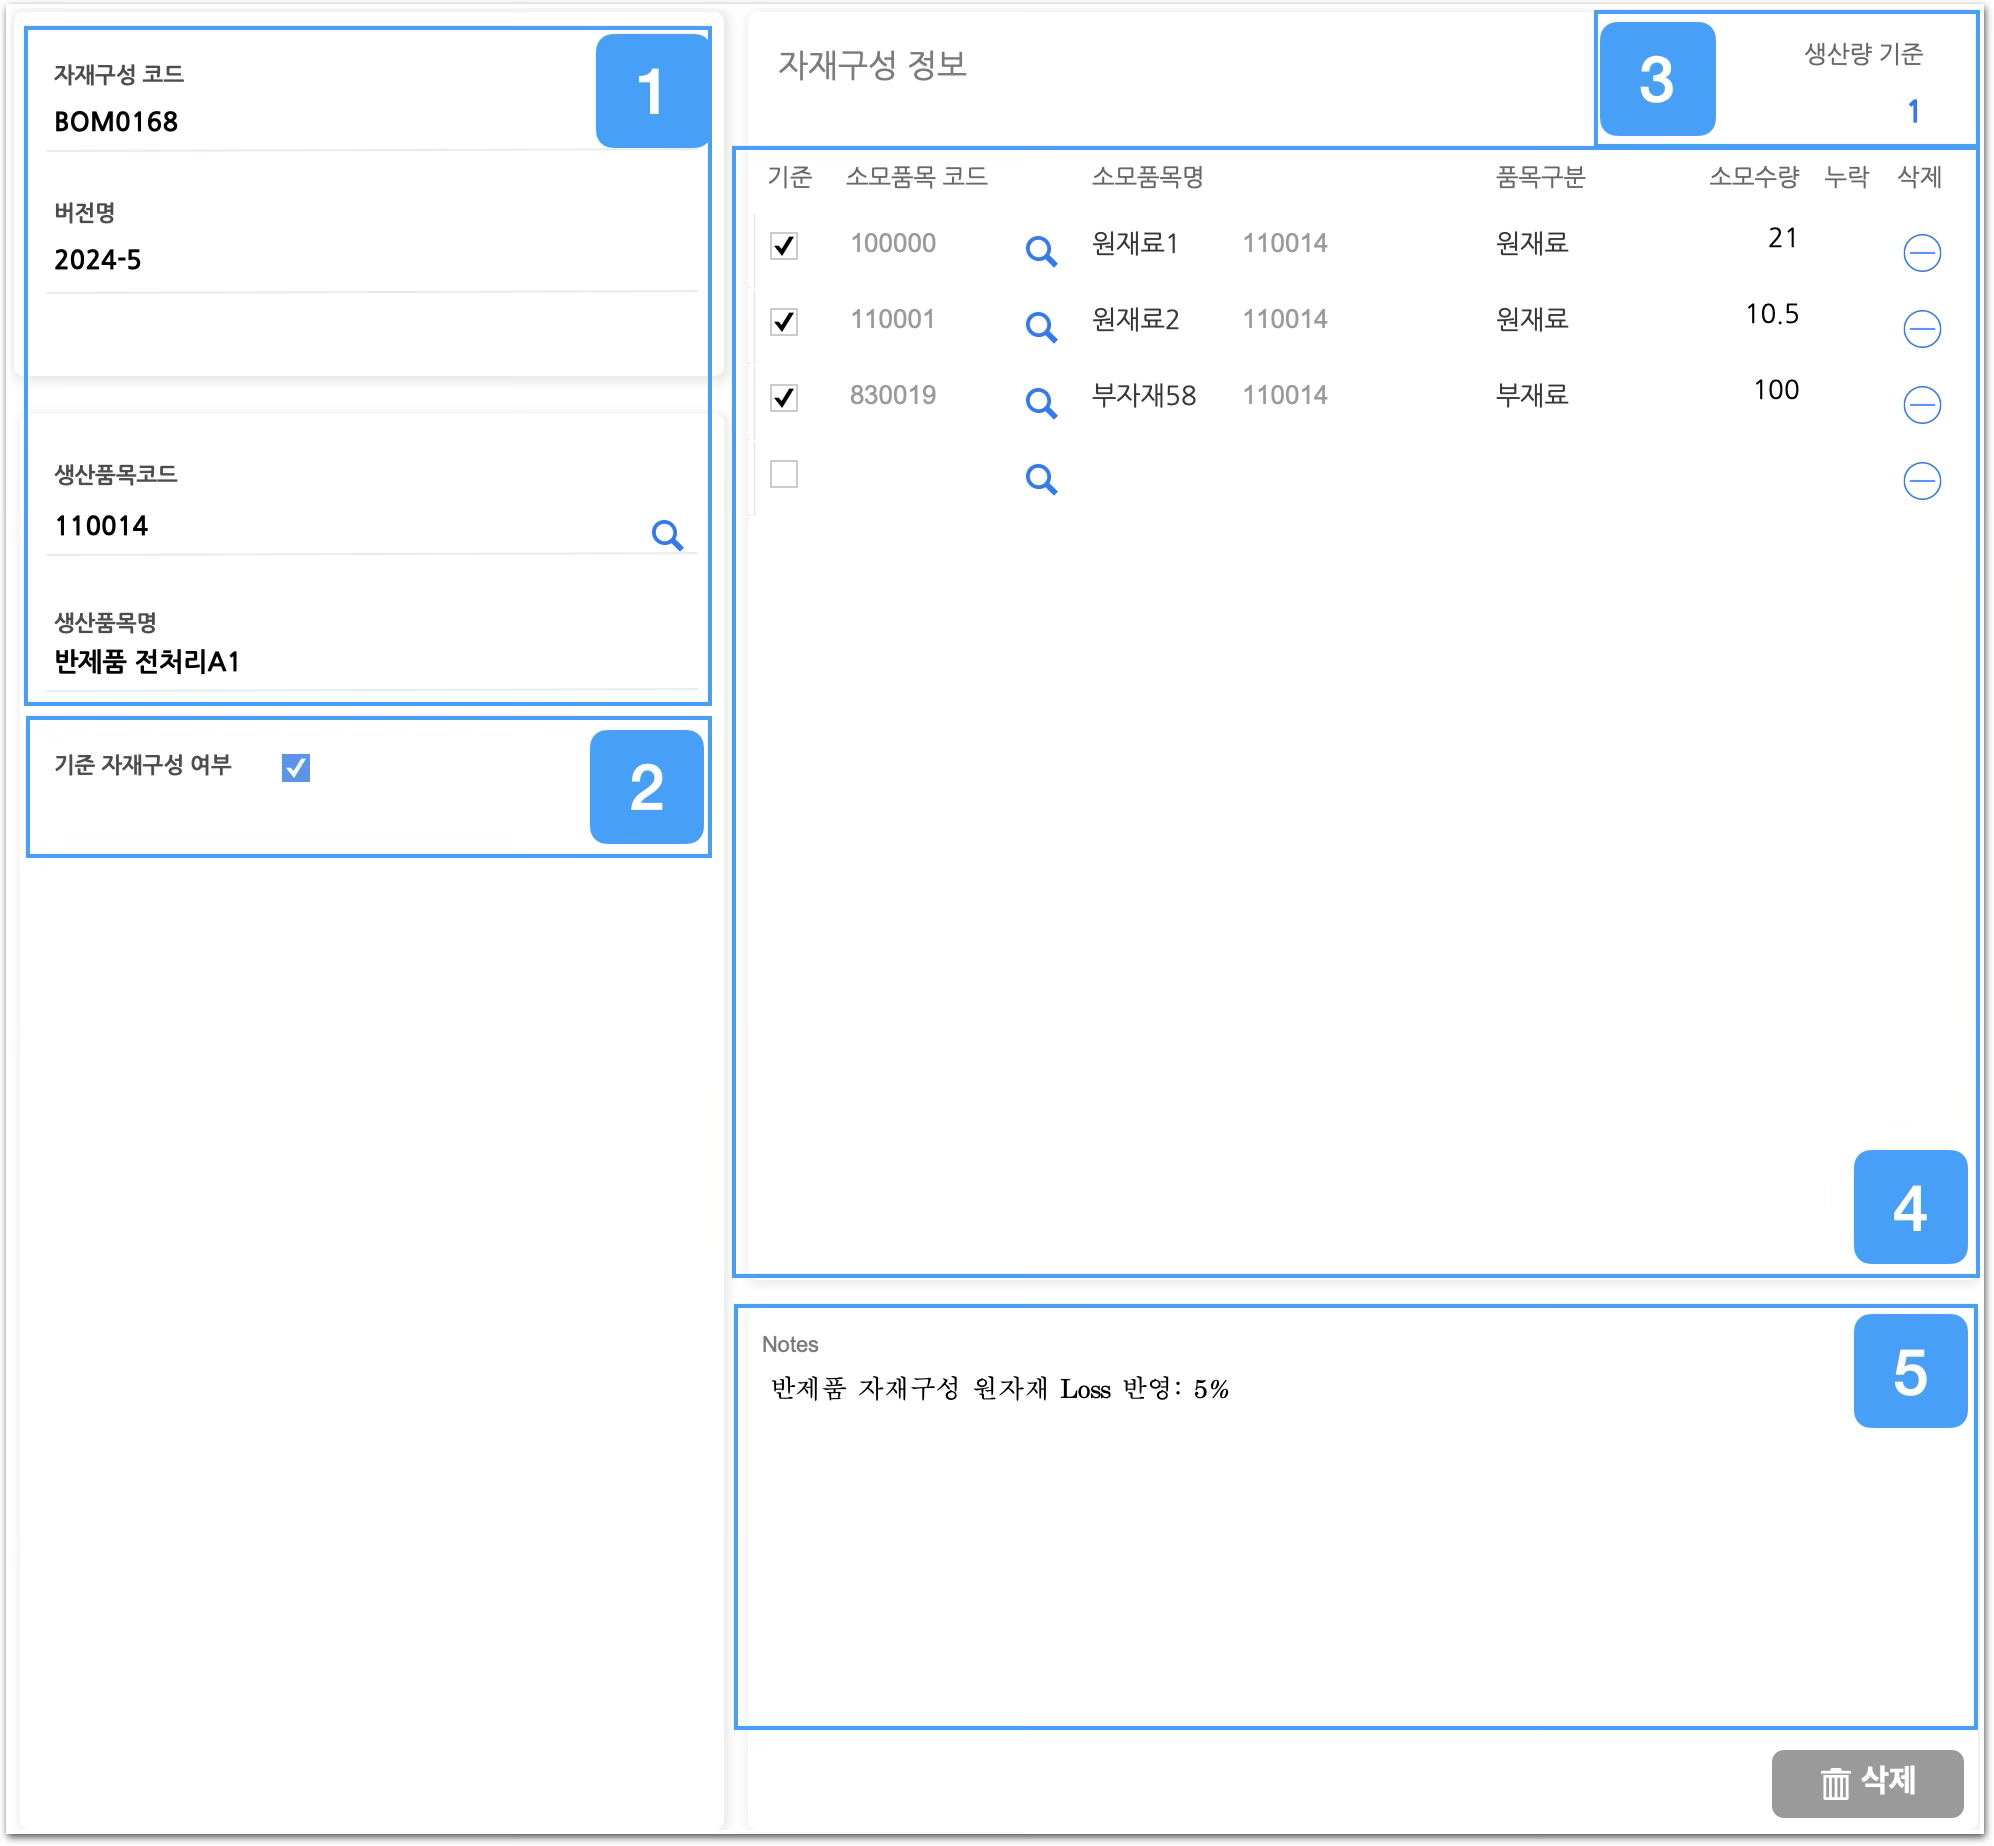Remove 원재료1 row with minus icon

pyautogui.click(x=1921, y=253)
